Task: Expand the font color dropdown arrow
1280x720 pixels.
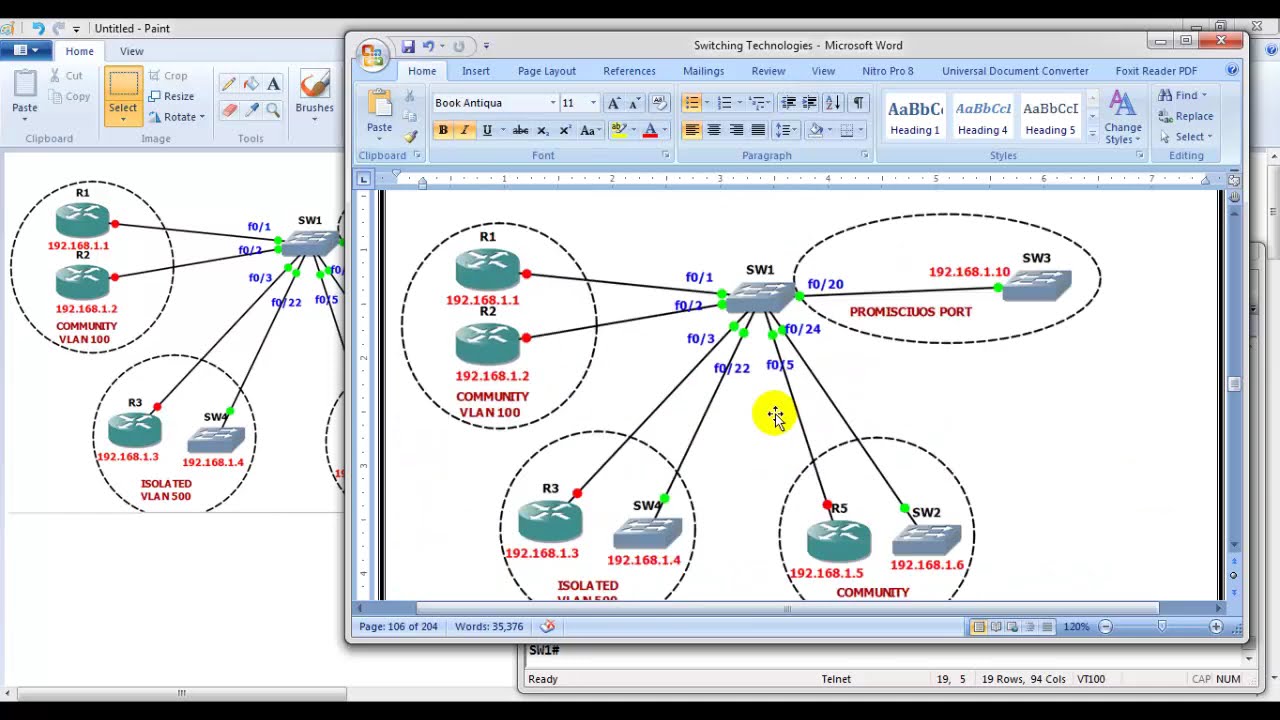Action: tap(663, 130)
